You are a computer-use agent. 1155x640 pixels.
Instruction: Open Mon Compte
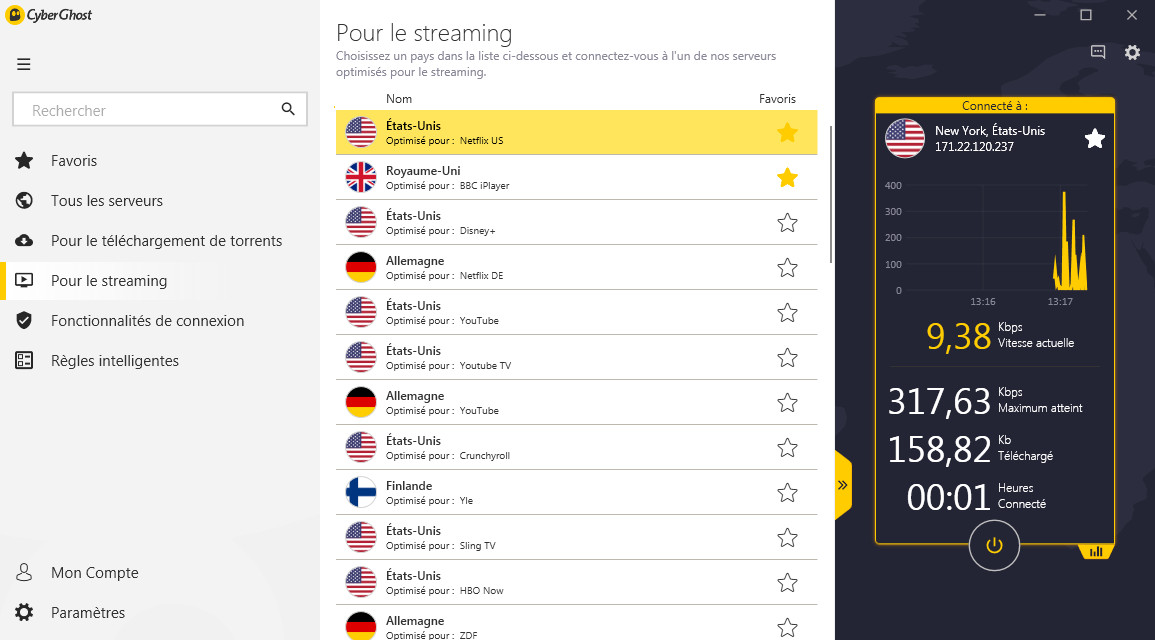94,572
